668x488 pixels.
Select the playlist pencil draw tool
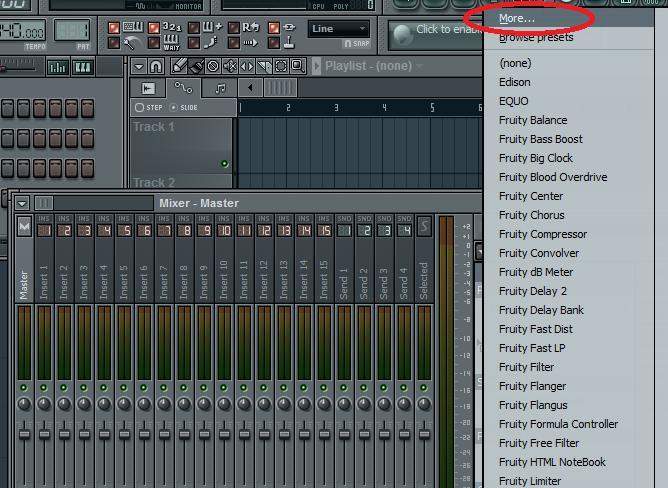coord(180,66)
